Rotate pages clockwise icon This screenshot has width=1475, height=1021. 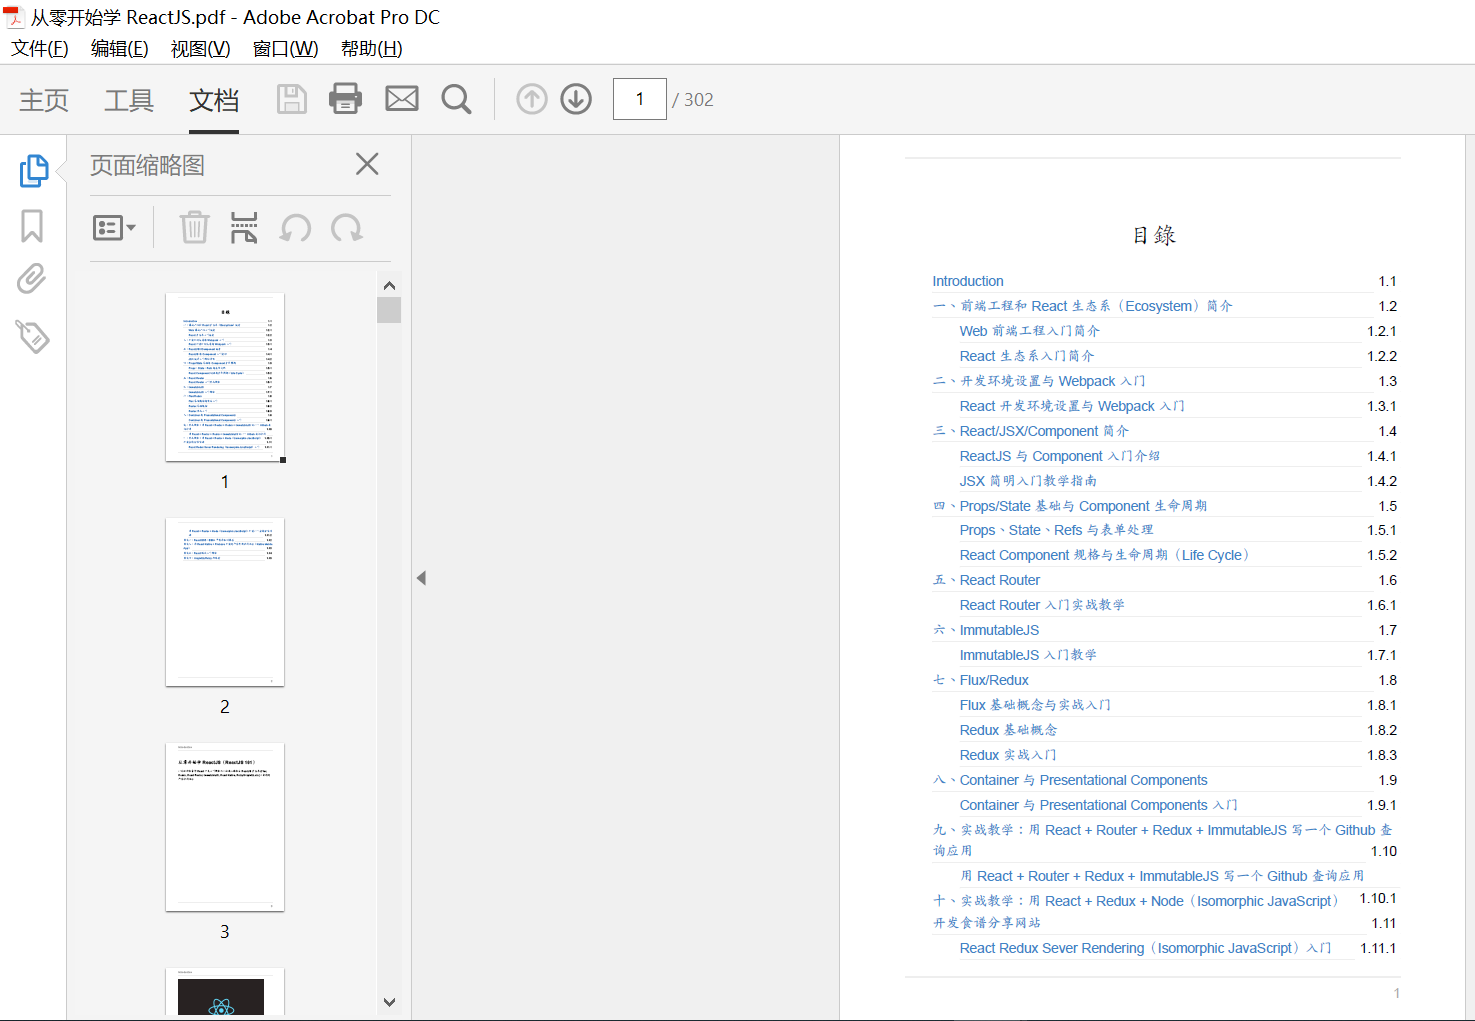(x=347, y=228)
